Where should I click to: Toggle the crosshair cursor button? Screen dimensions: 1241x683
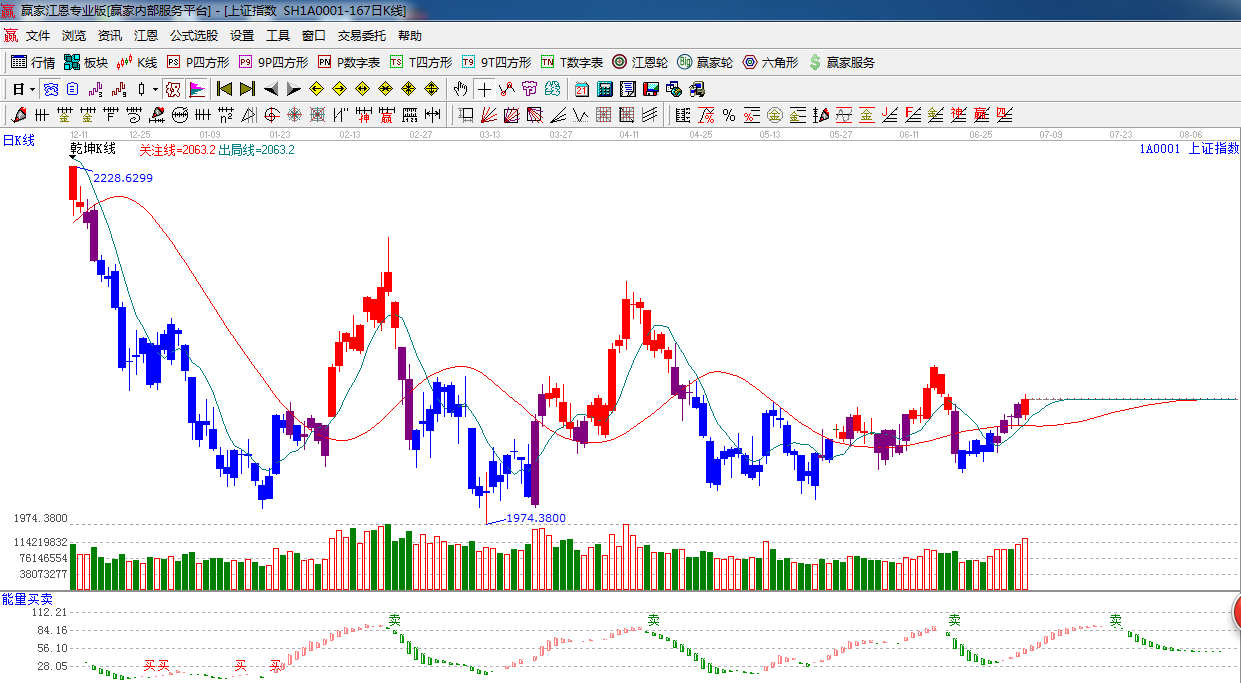click(484, 89)
